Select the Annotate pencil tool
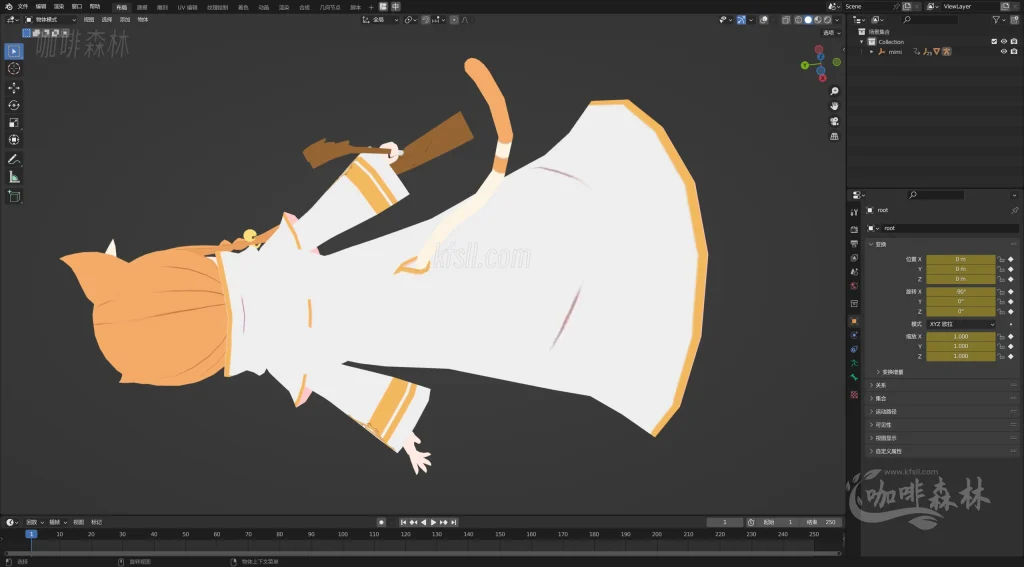1024x567 pixels. point(14,159)
